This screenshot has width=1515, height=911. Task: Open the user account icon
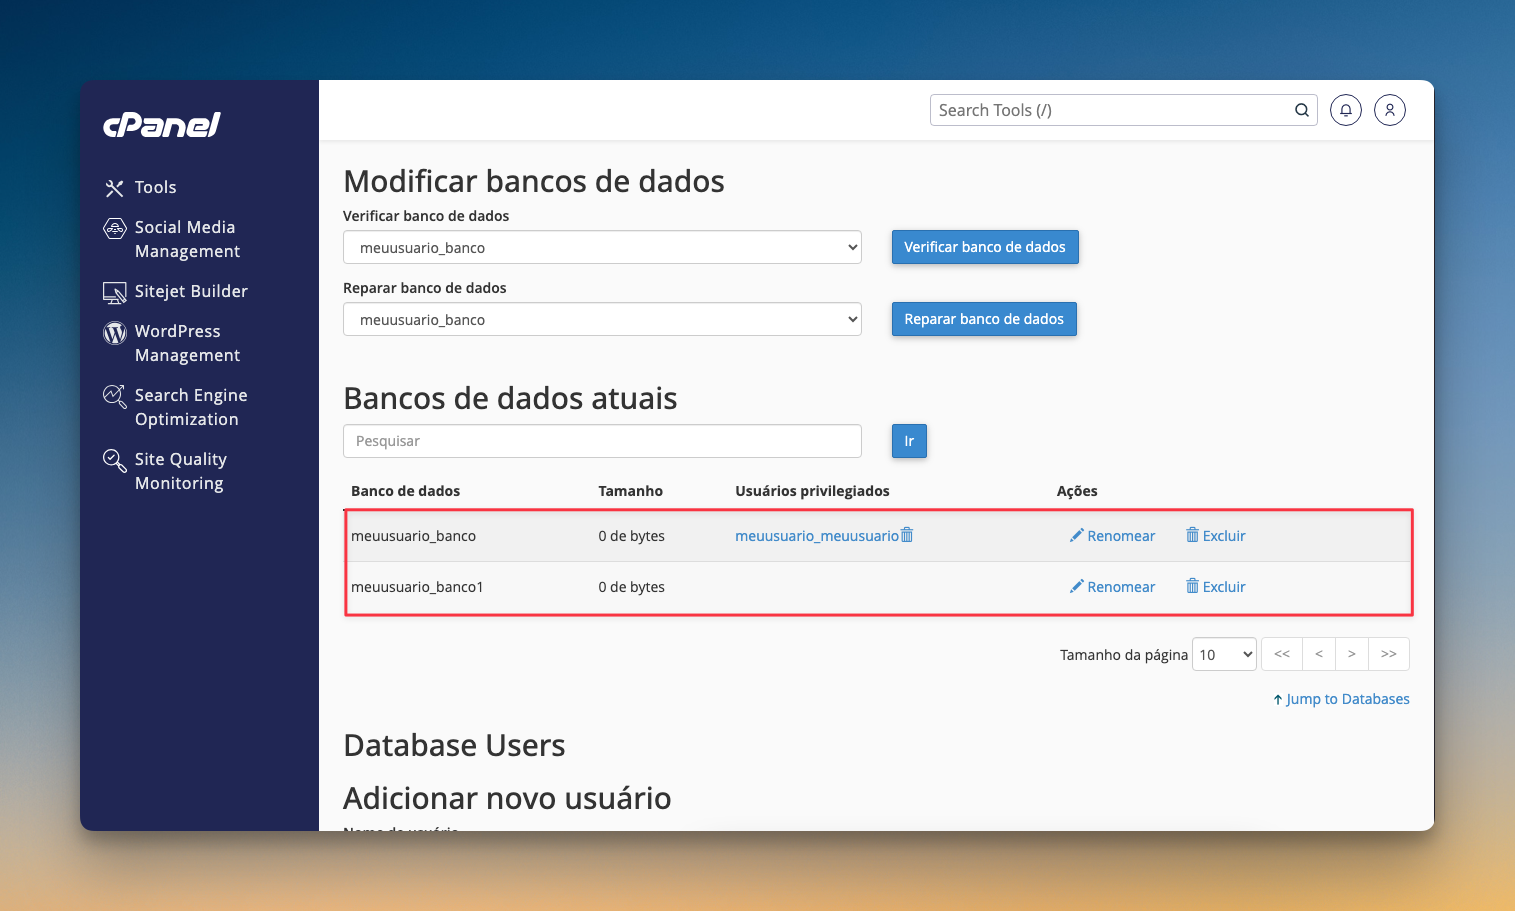point(1390,110)
